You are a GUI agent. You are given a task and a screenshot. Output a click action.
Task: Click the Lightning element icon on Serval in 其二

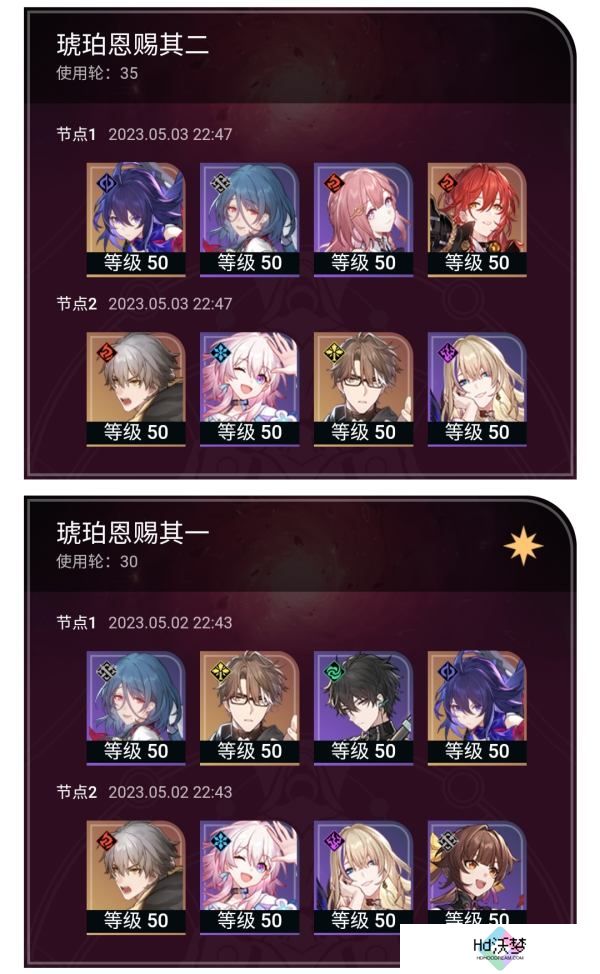[448, 353]
